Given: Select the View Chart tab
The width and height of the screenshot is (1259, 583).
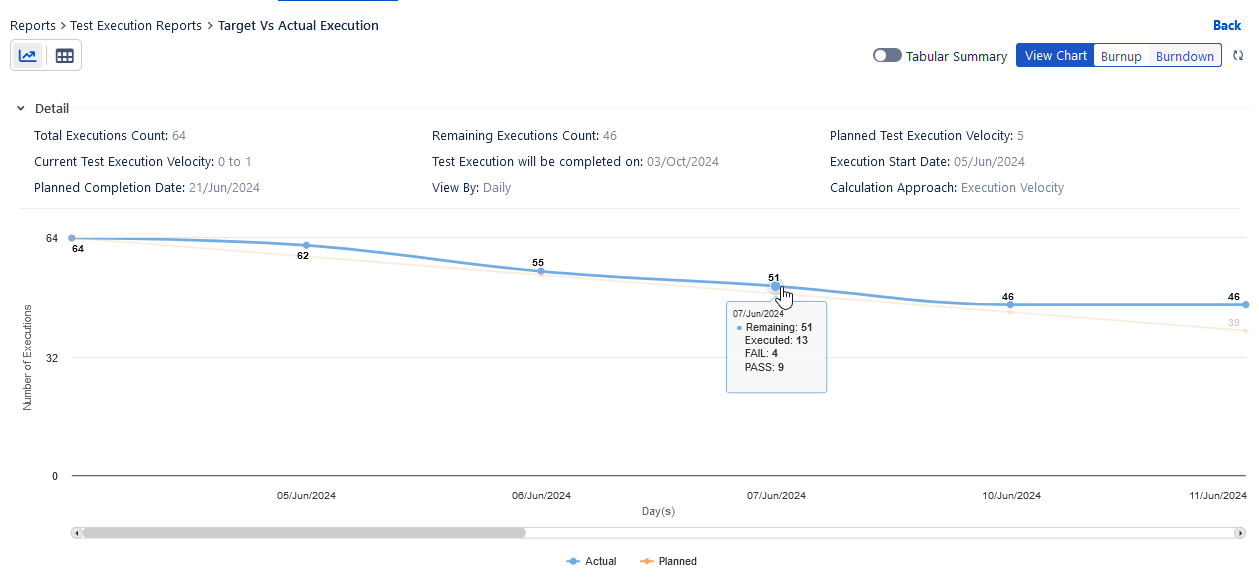Looking at the screenshot, I should (1054, 56).
